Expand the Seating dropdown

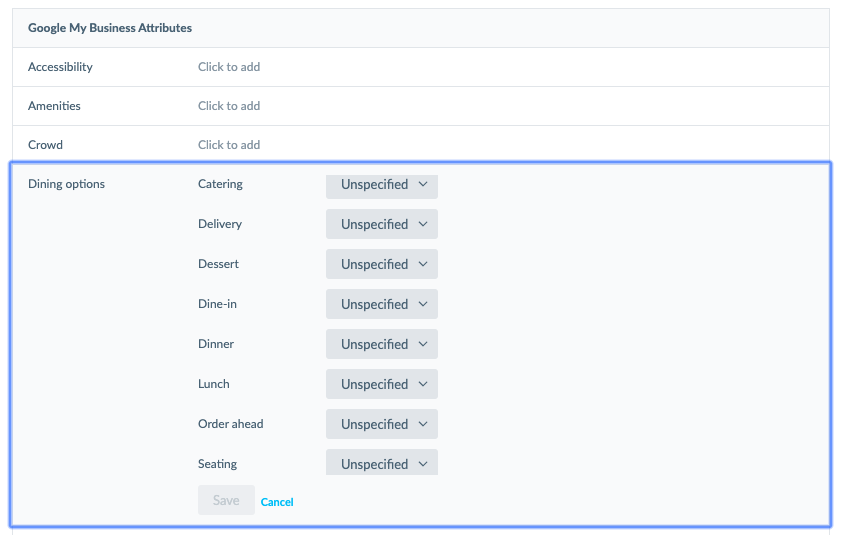381,463
